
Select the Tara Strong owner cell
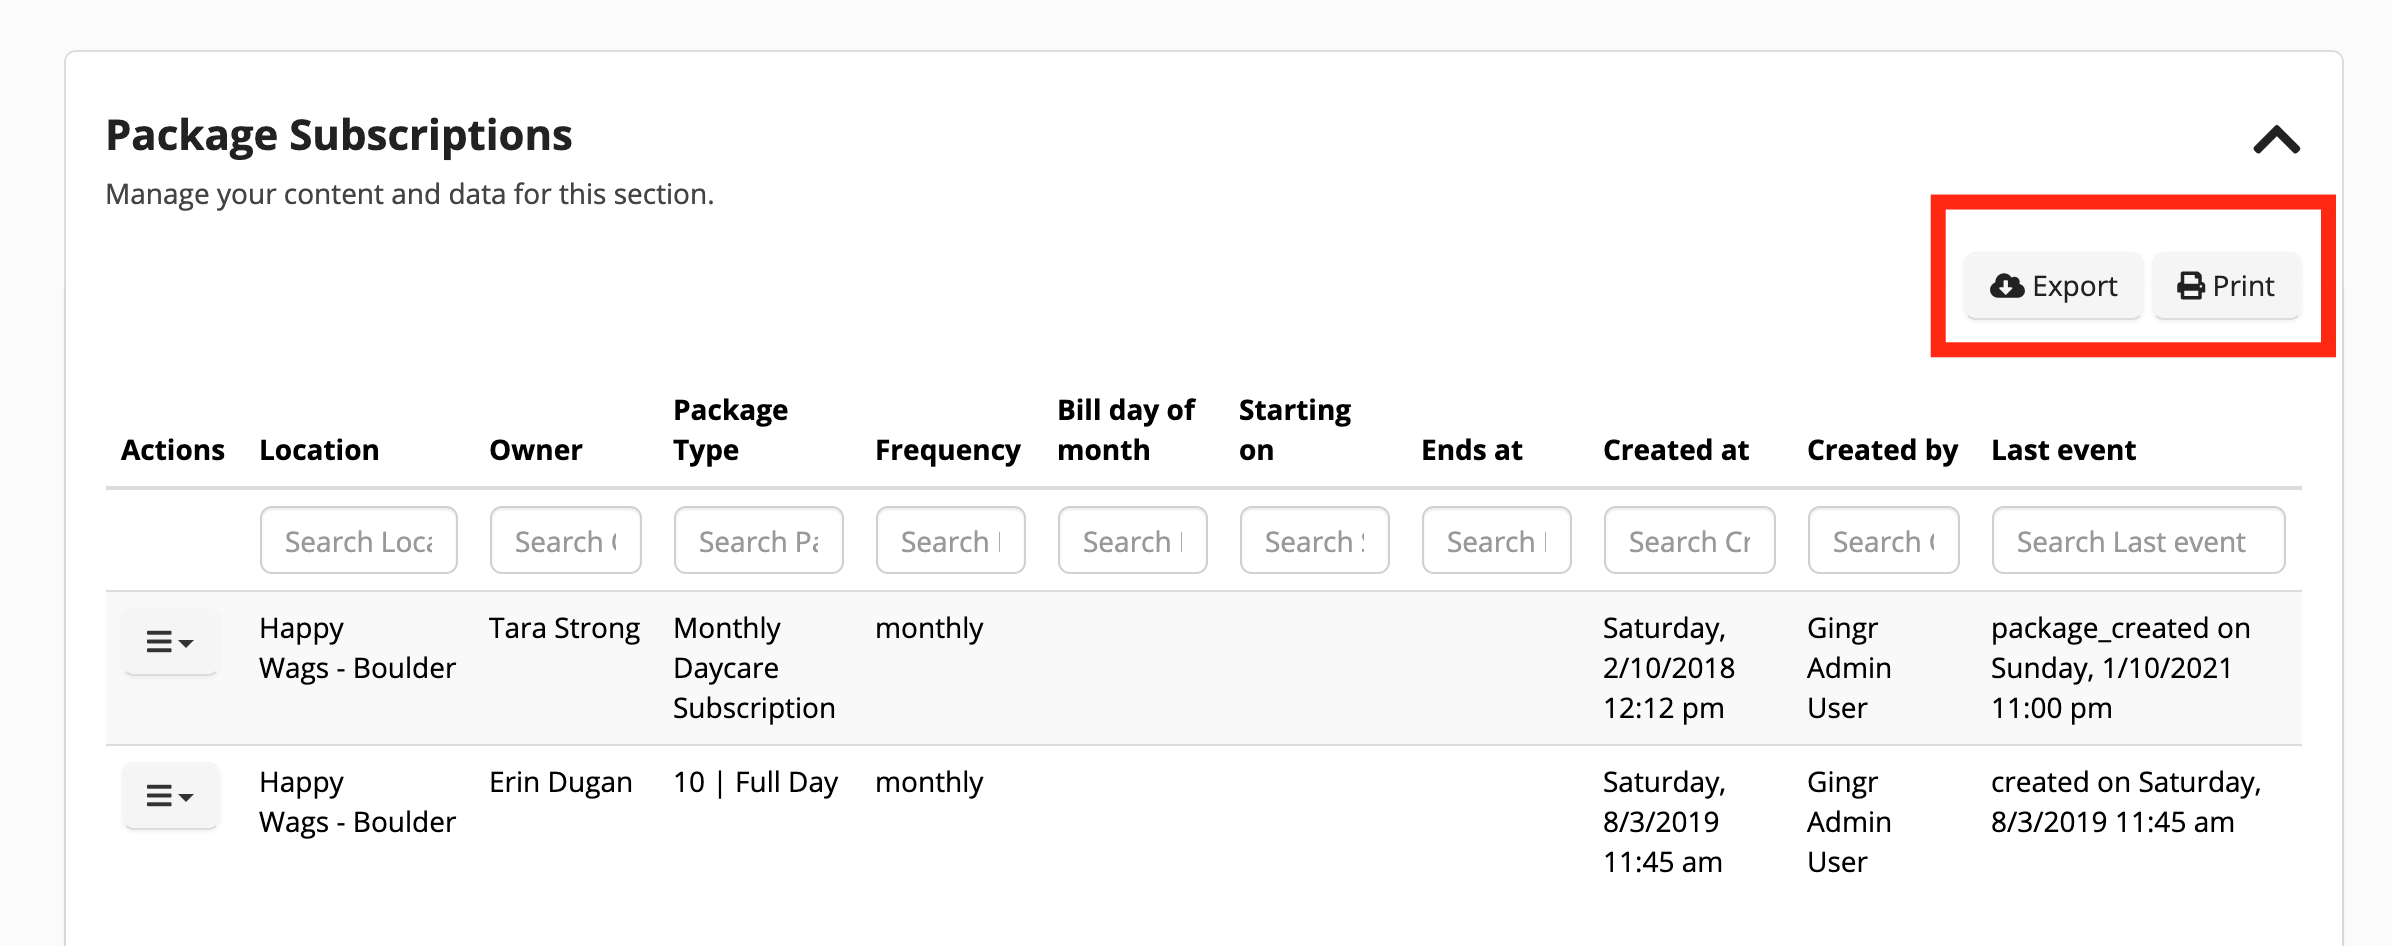pos(564,628)
